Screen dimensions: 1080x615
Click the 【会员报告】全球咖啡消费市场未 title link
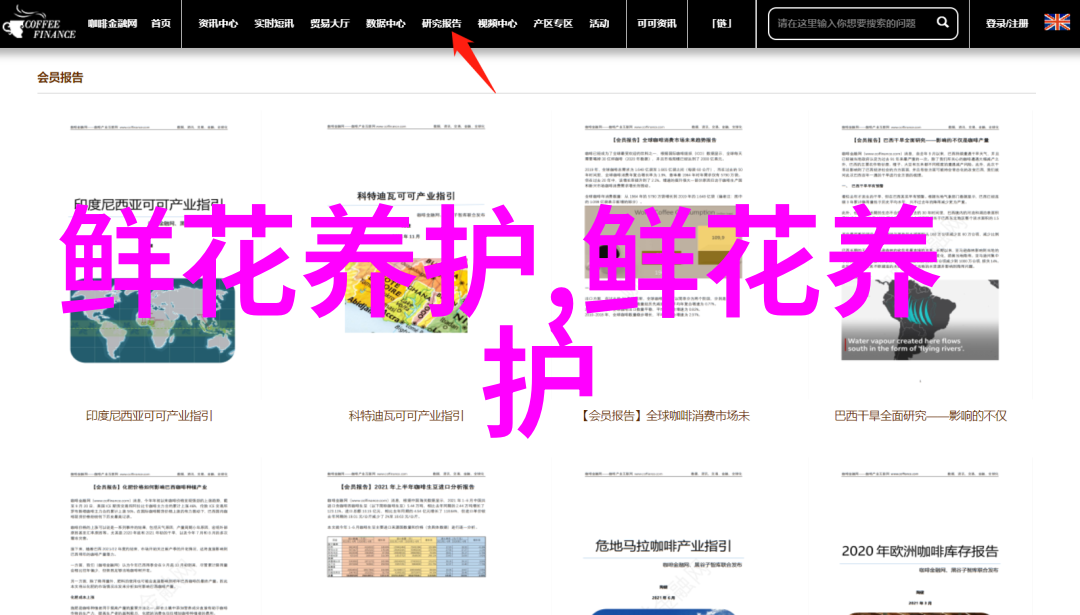(663, 415)
